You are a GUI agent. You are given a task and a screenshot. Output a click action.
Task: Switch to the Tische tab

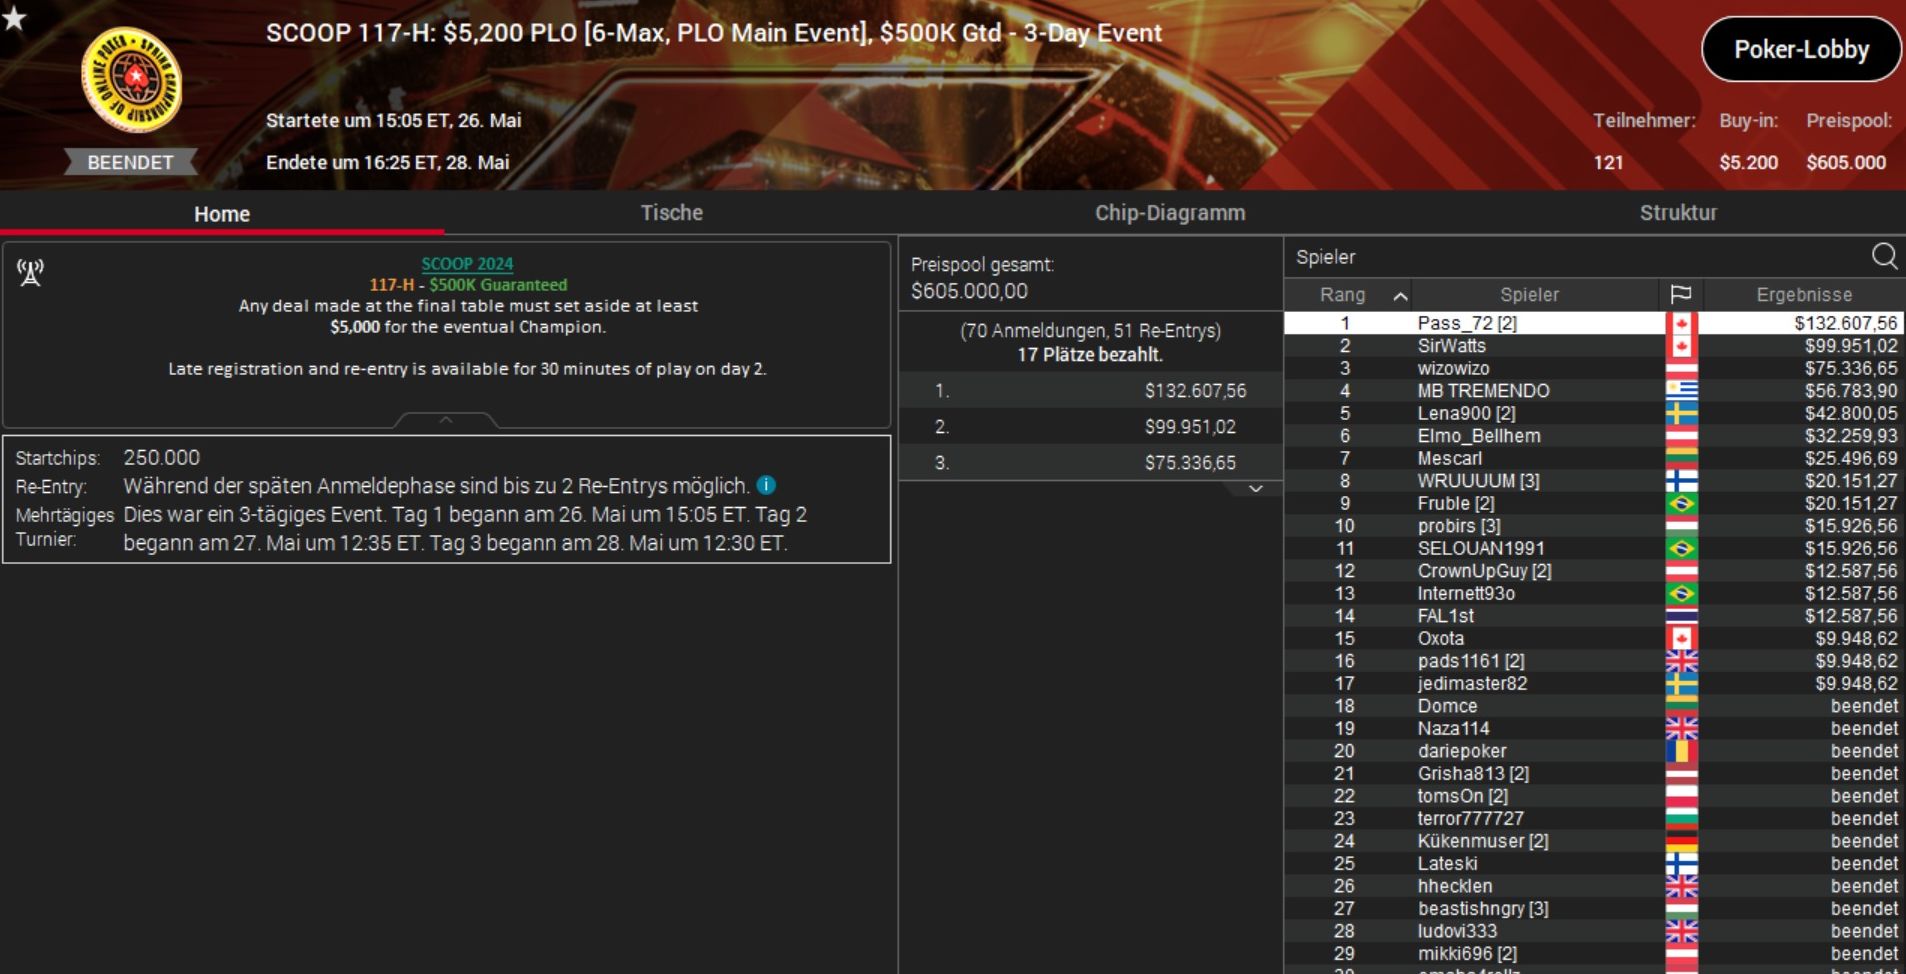point(672,213)
